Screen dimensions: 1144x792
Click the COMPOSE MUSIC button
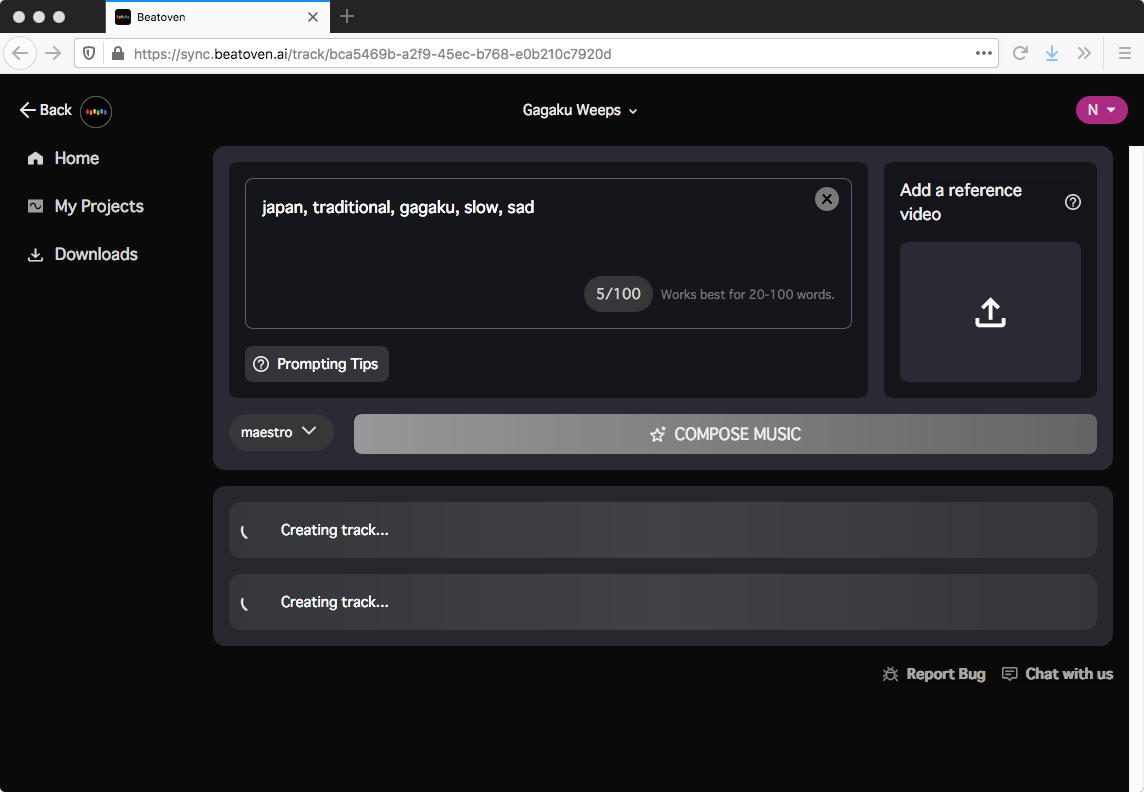point(724,434)
